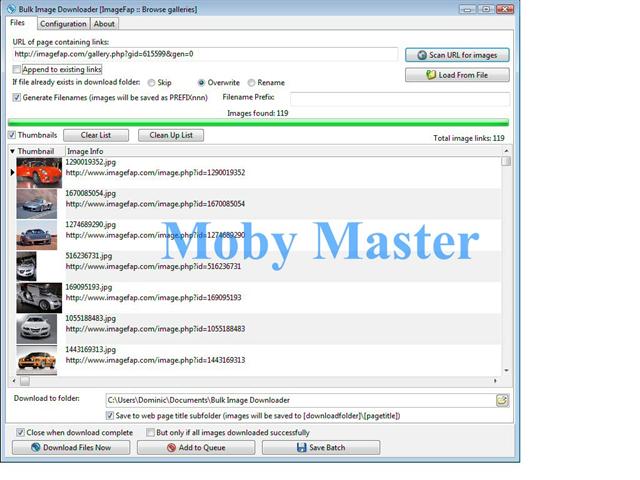Click link text ending id=1055188483
The height and width of the screenshot is (480, 640).
(155, 329)
